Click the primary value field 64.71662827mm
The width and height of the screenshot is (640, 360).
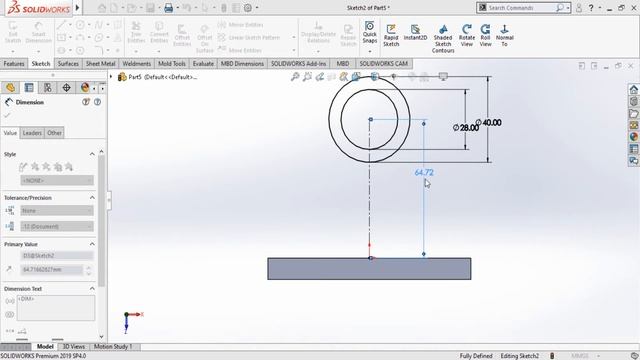coord(52,270)
